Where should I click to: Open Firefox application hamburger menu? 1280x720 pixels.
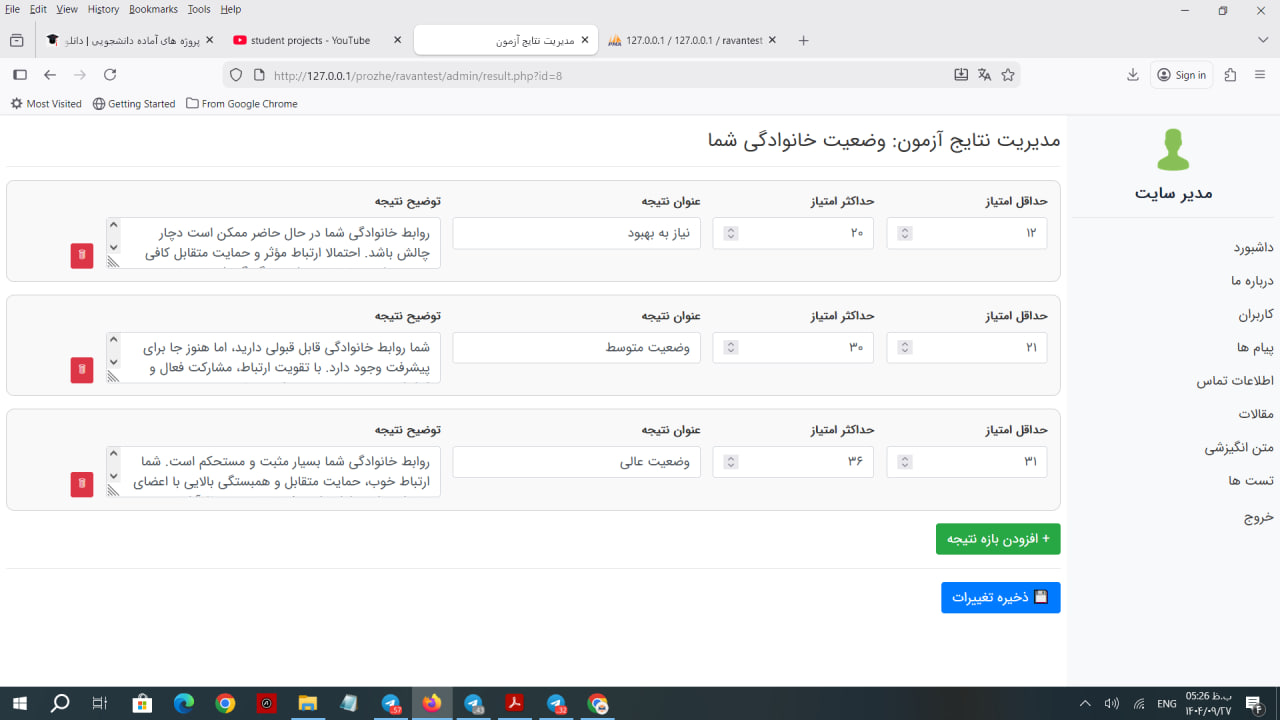point(1260,75)
